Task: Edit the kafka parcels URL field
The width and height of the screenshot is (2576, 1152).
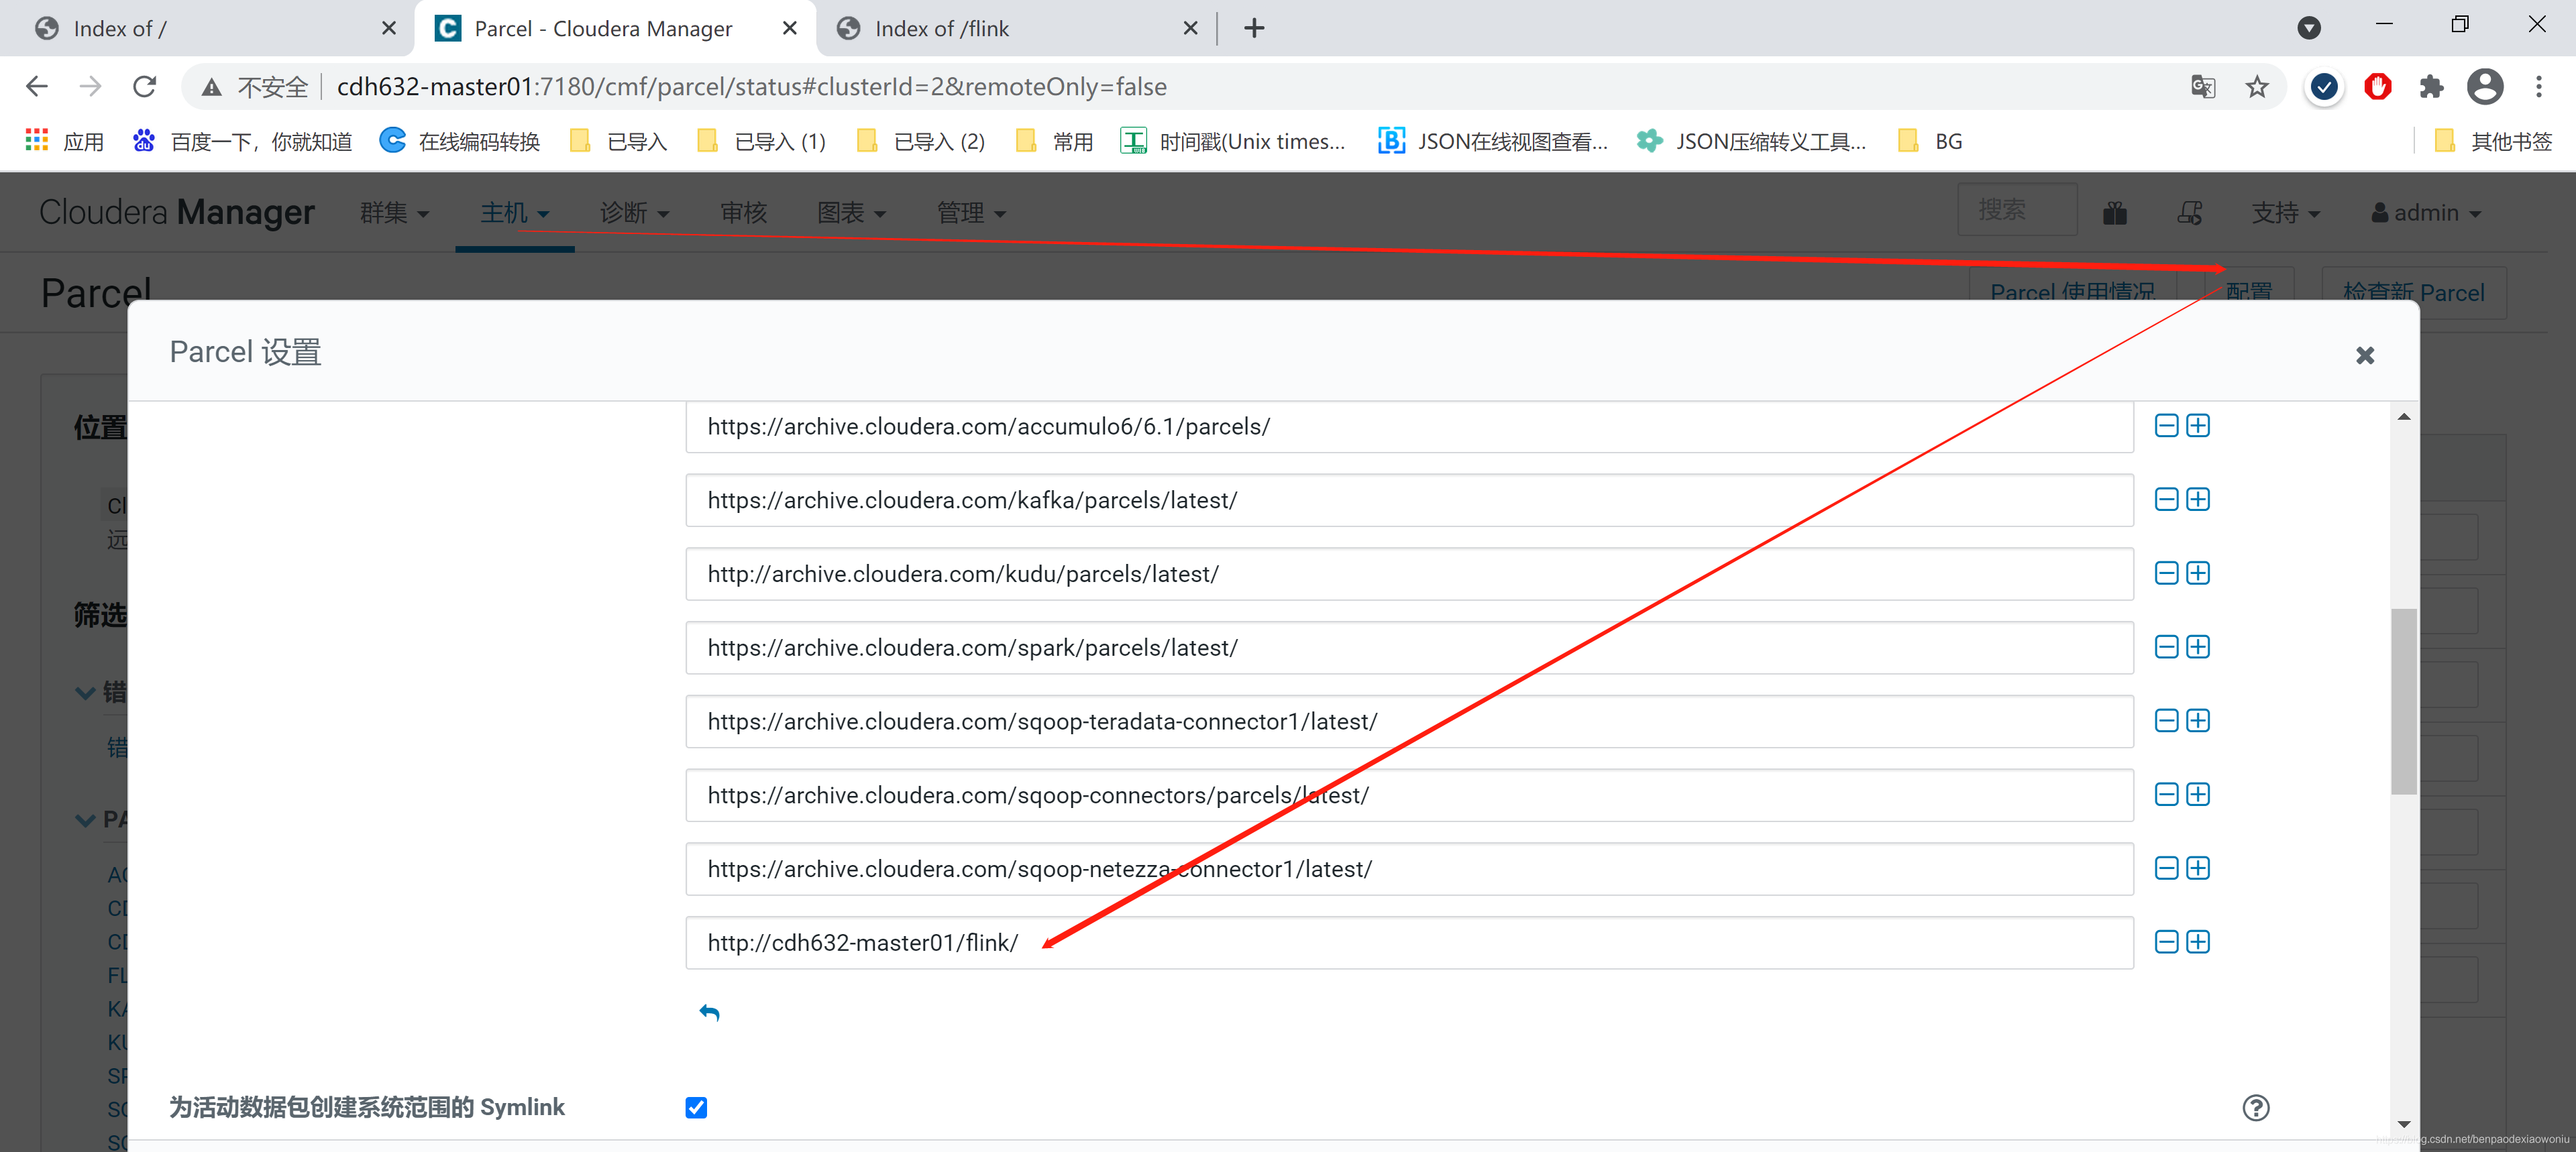Action: (1409, 500)
